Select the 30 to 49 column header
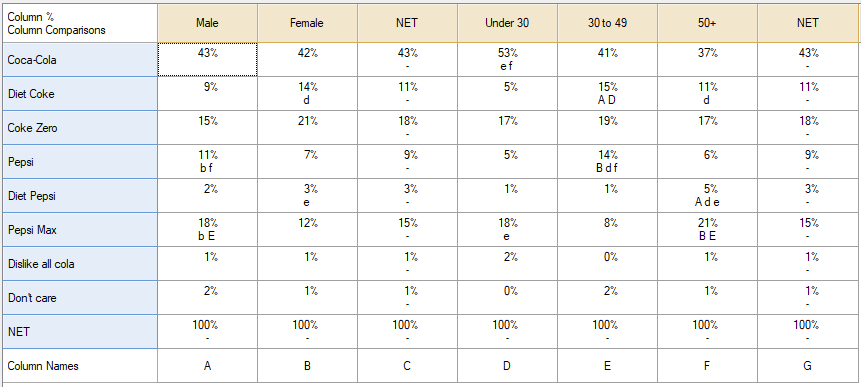The image size is (861, 387). tap(607, 23)
